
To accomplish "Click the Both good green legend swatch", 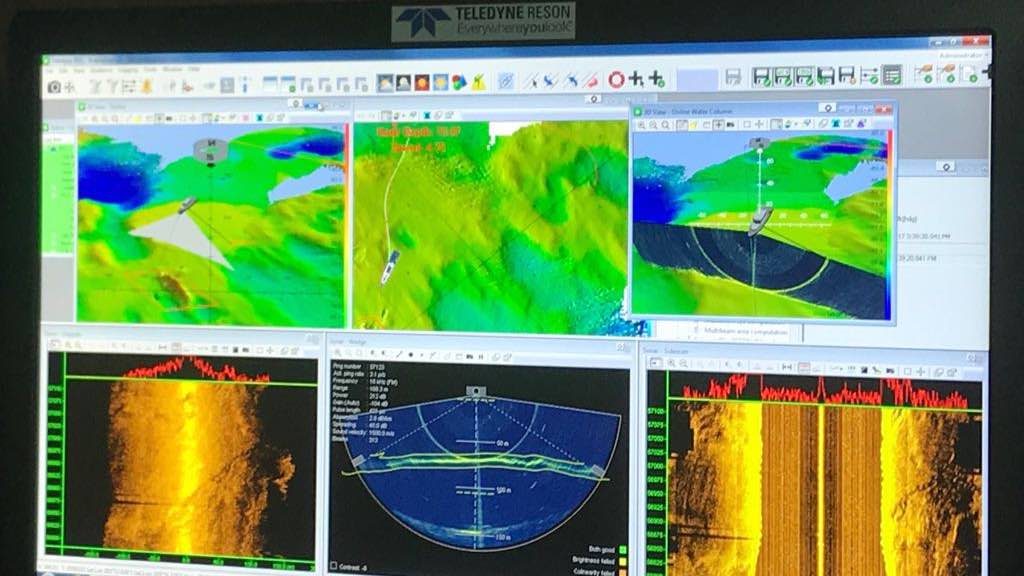I will (622, 550).
